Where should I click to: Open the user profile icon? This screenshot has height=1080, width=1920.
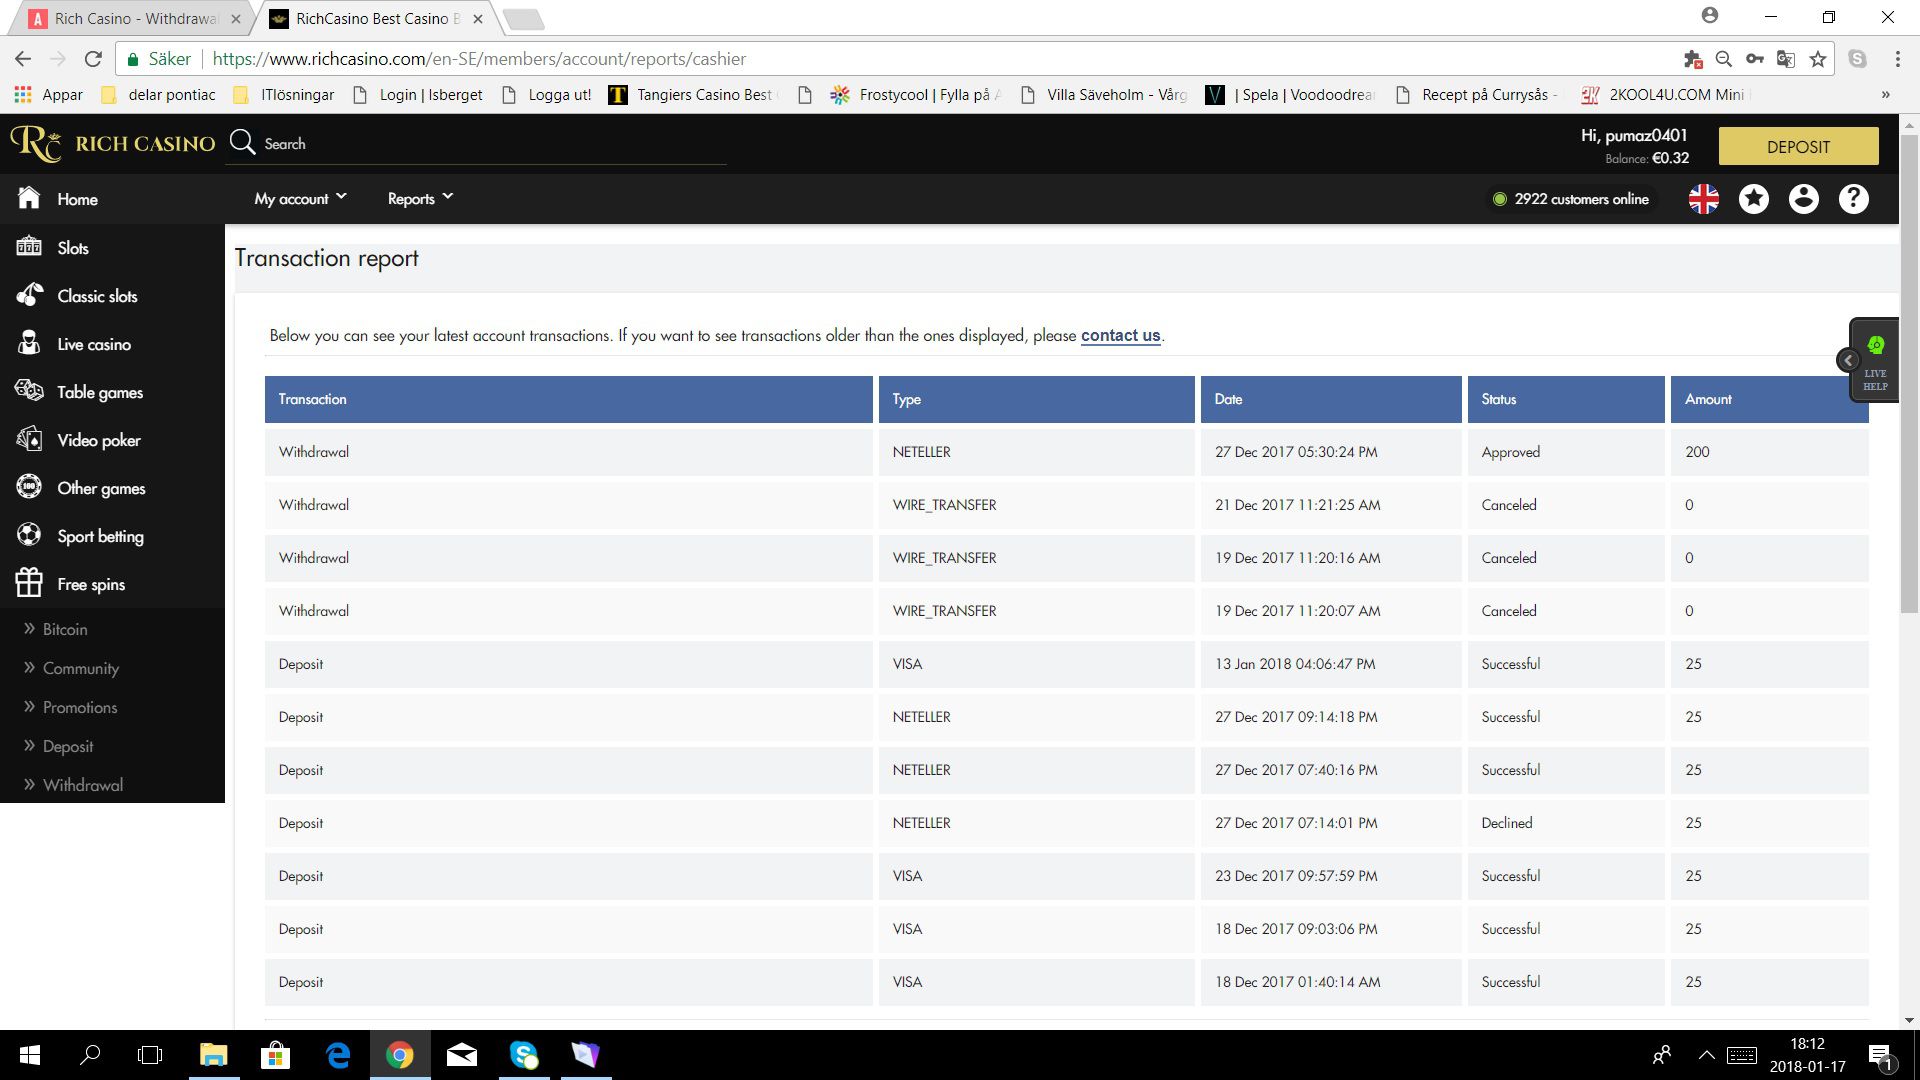(x=1804, y=199)
